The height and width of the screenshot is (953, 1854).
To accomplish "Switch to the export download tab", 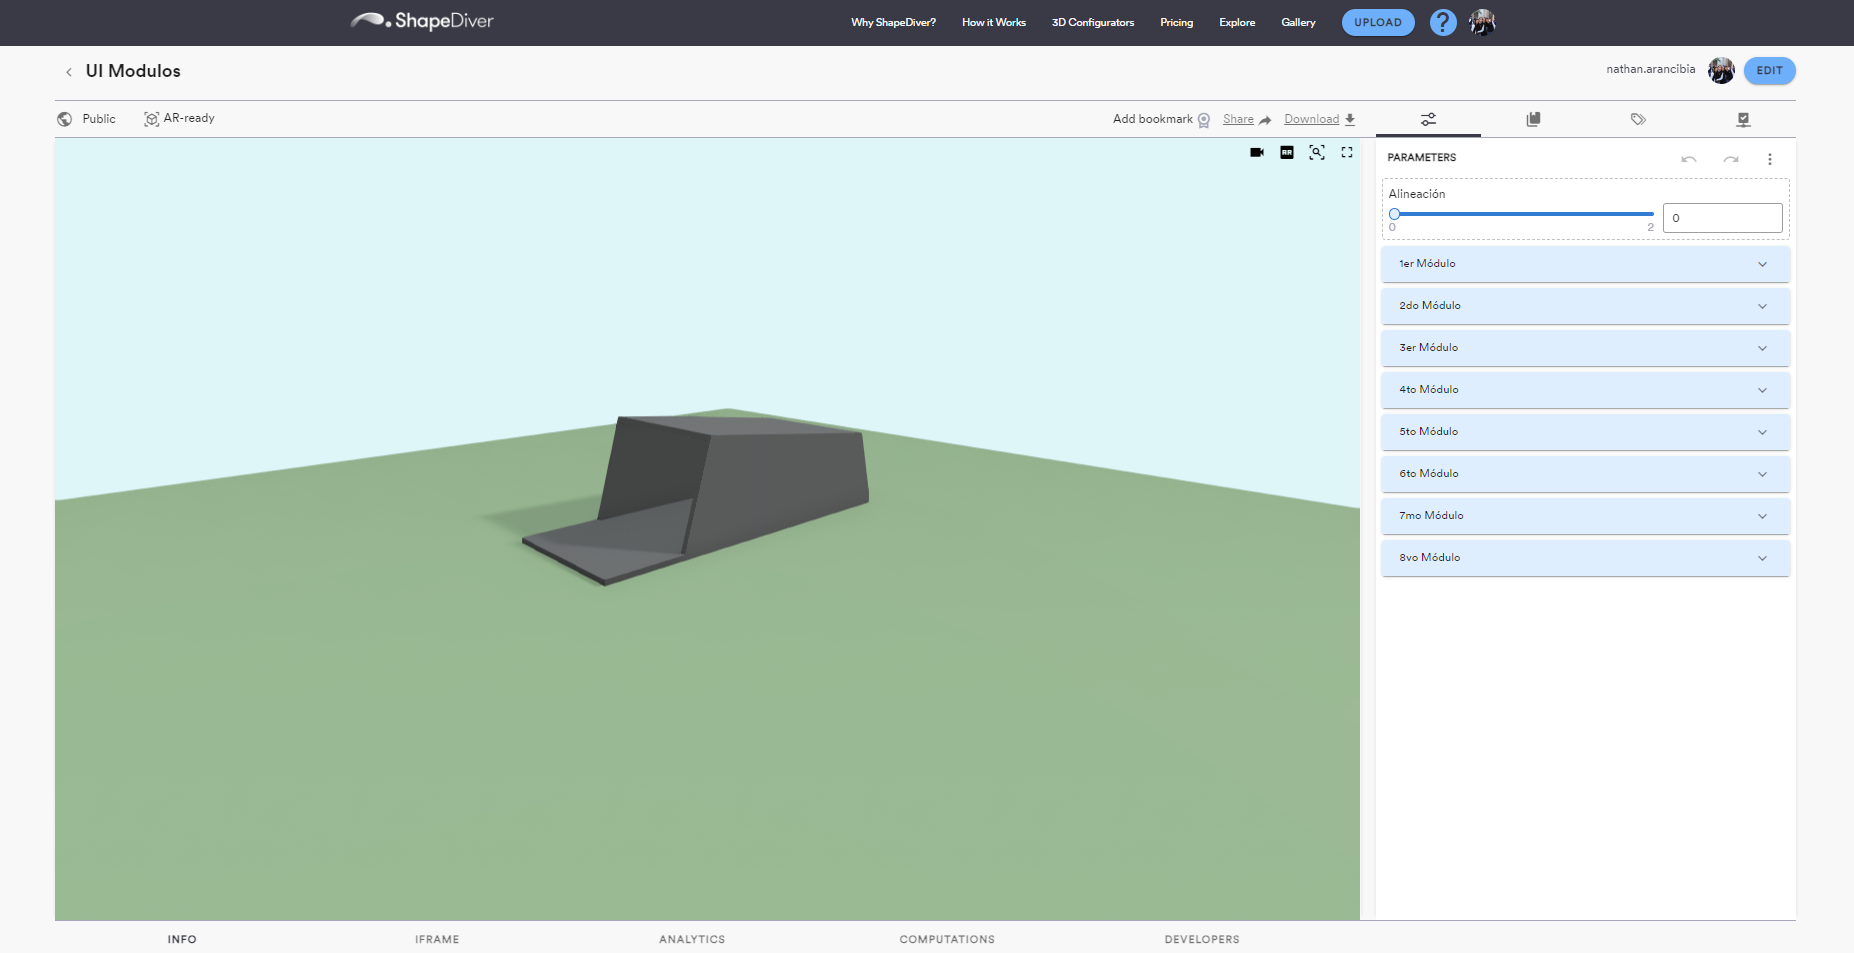I will pyautogui.click(x=1743, y=119).
